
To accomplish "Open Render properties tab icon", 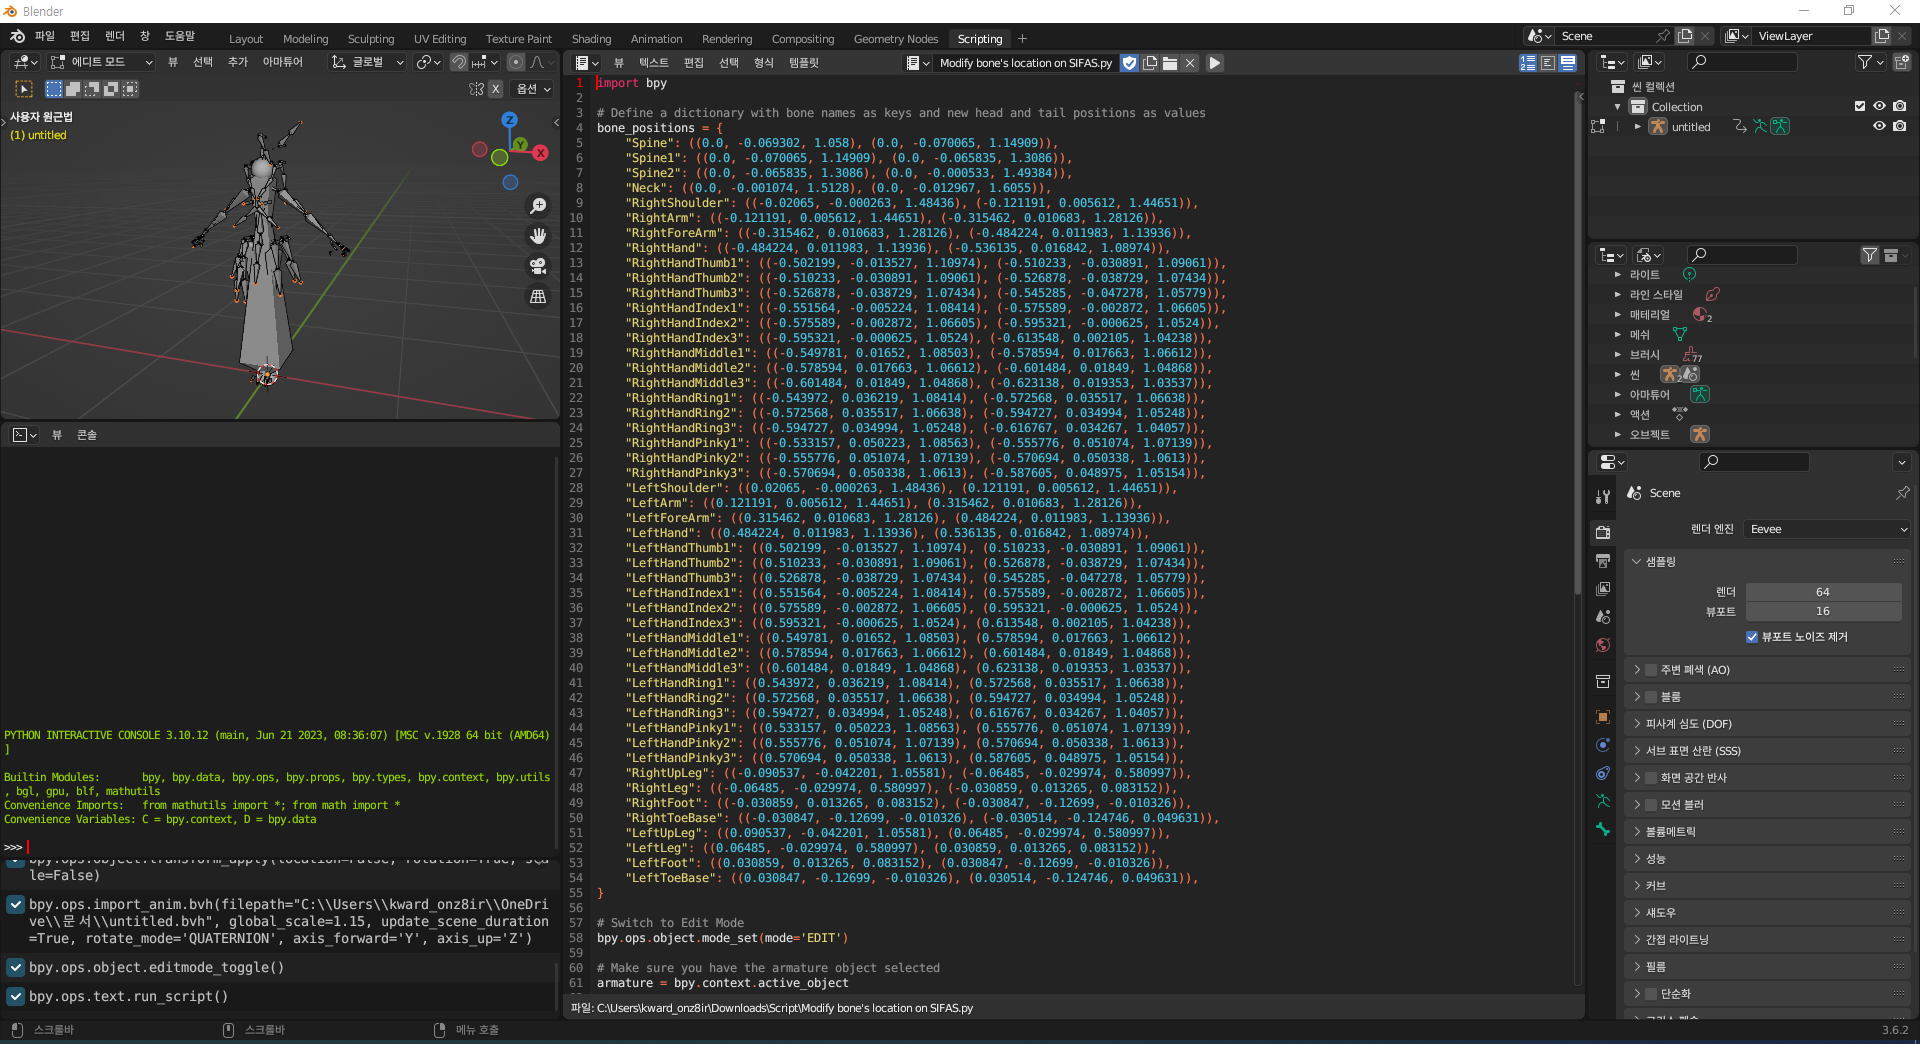I will pos(1603,532).
